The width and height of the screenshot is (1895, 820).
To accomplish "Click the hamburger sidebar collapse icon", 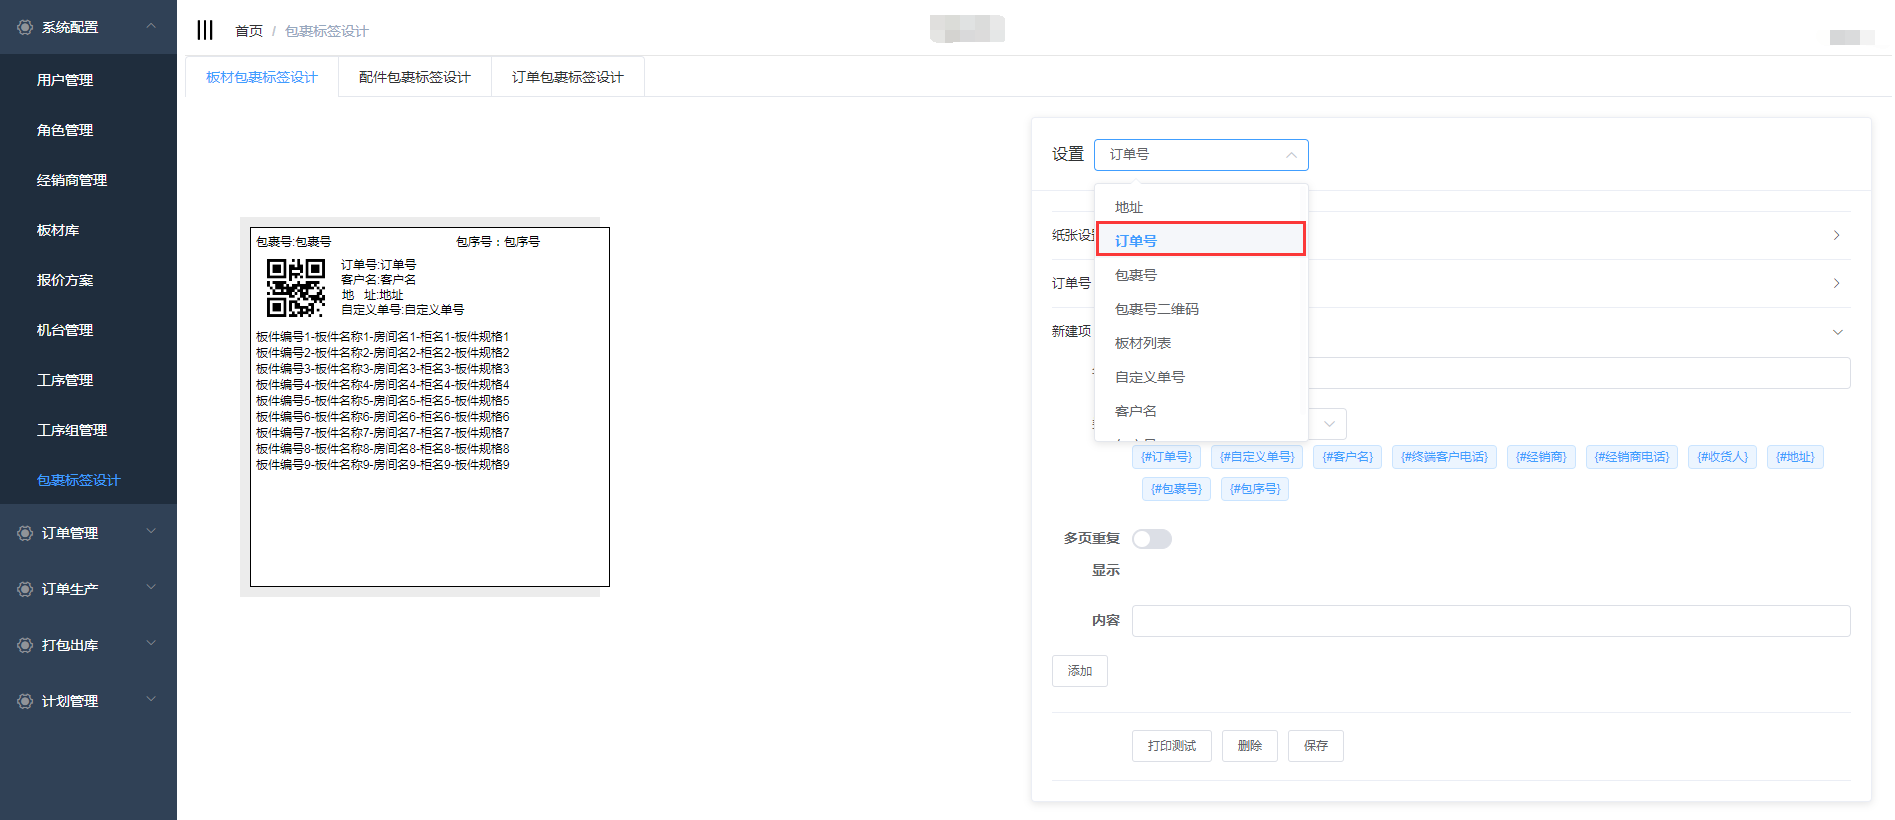I will 205,30.
